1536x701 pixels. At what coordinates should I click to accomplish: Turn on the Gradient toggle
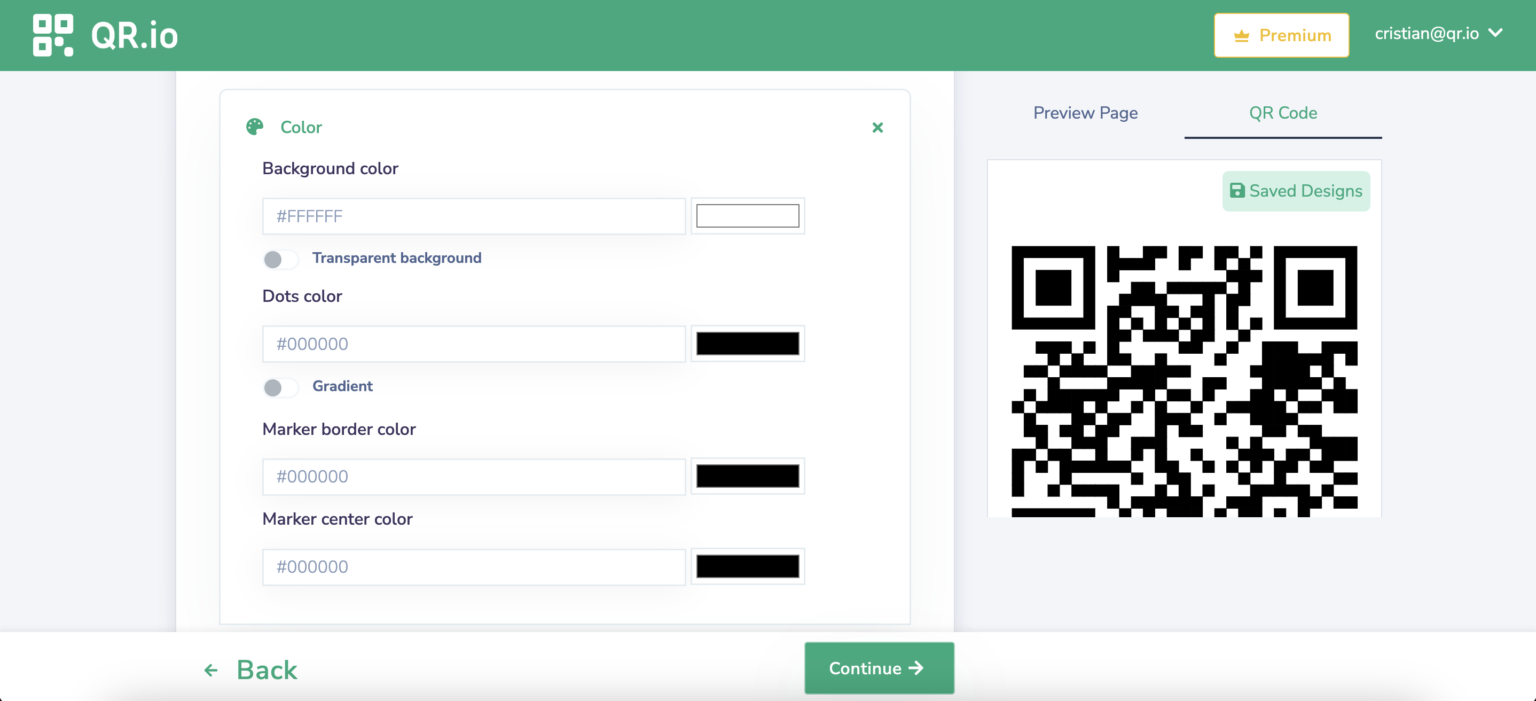280,388
